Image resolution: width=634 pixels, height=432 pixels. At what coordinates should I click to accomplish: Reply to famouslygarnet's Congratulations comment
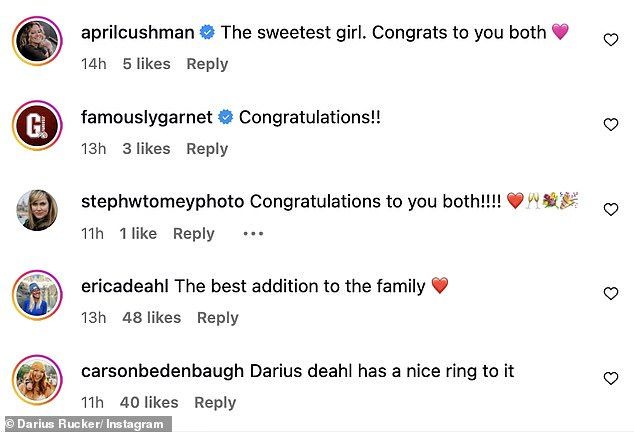pyautogui.click(x=207, y=149)
